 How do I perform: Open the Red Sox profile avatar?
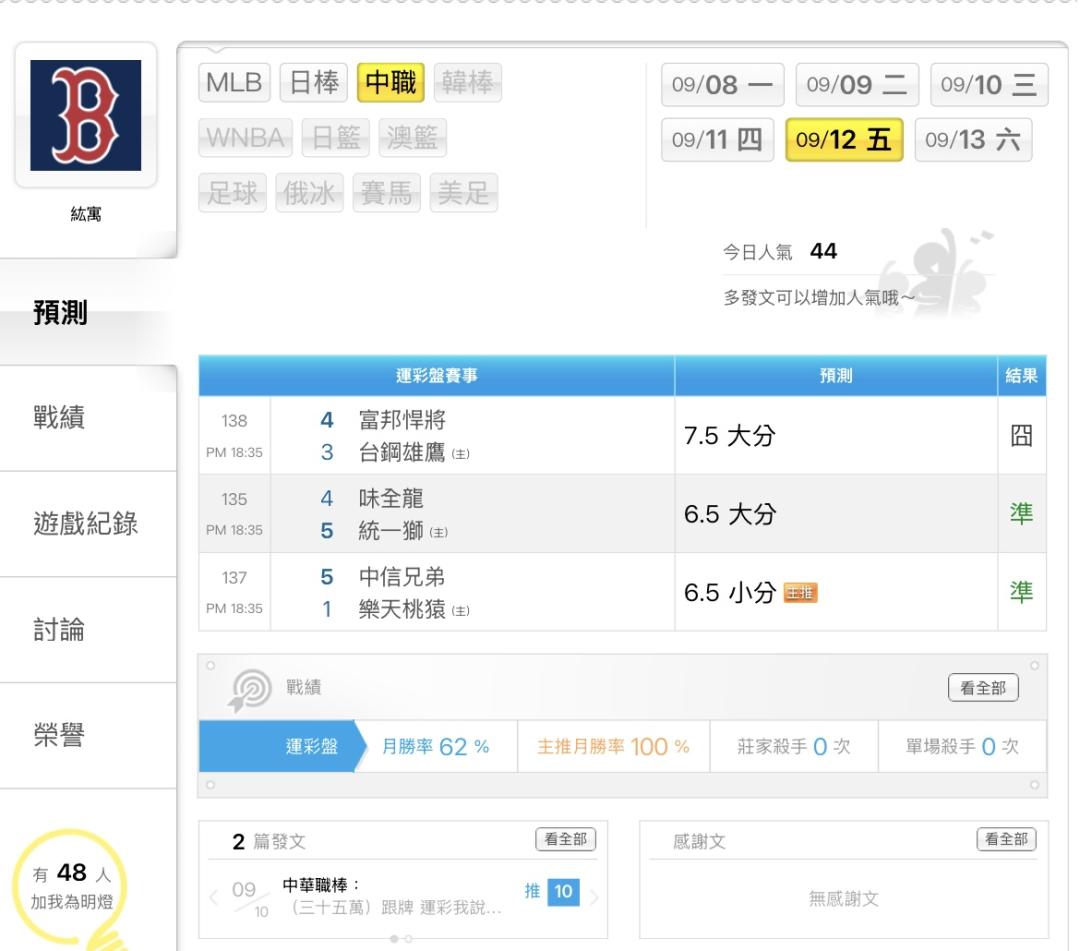click(85, 115)
